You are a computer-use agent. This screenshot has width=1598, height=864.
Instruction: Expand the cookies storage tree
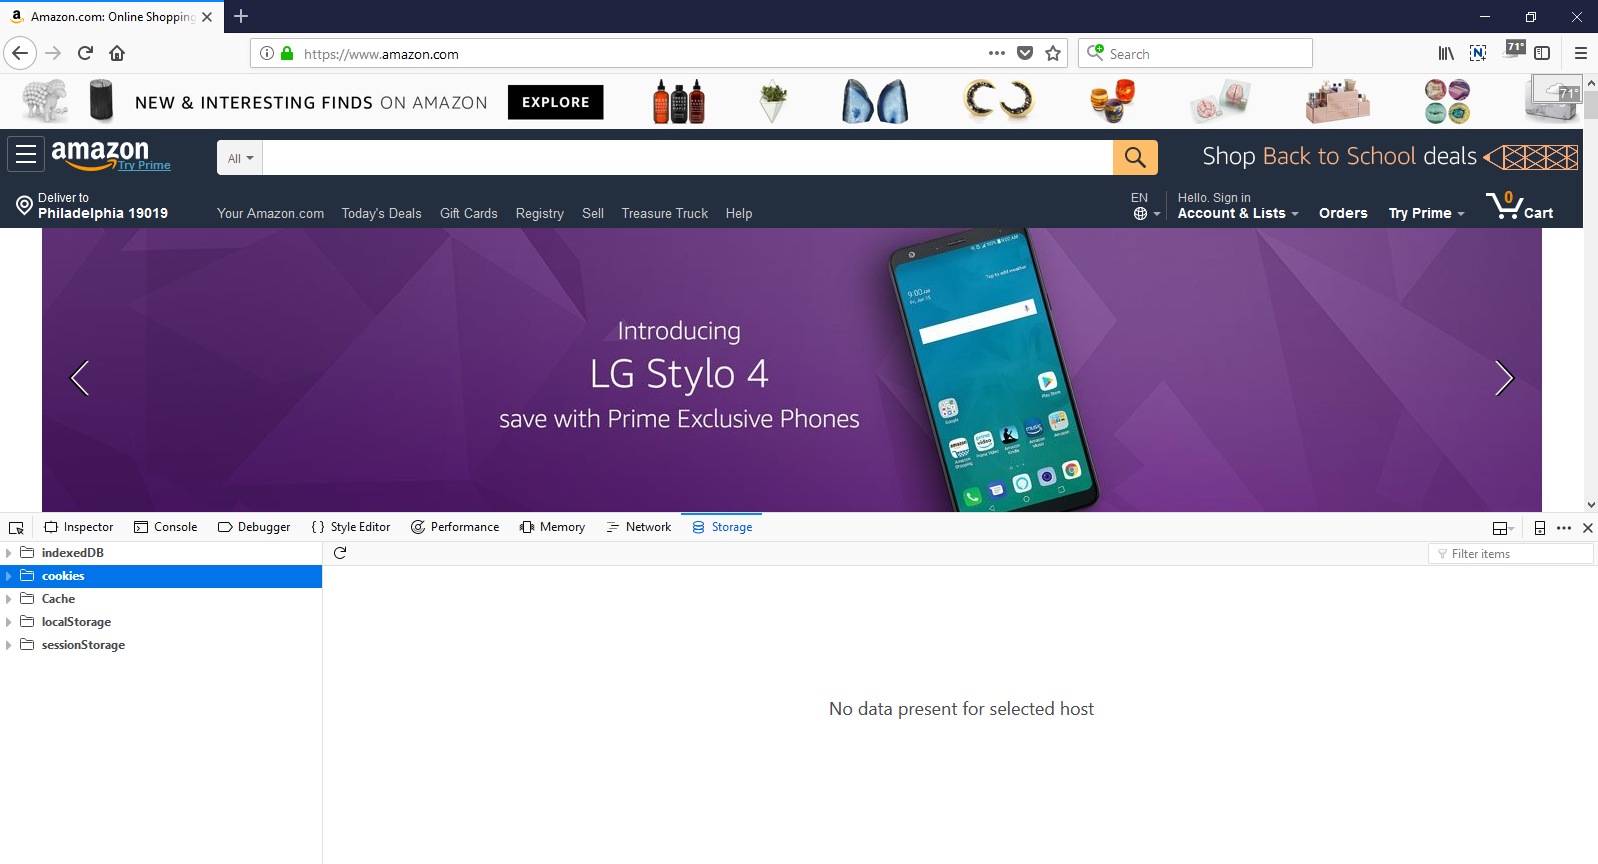tap(8, 576)
